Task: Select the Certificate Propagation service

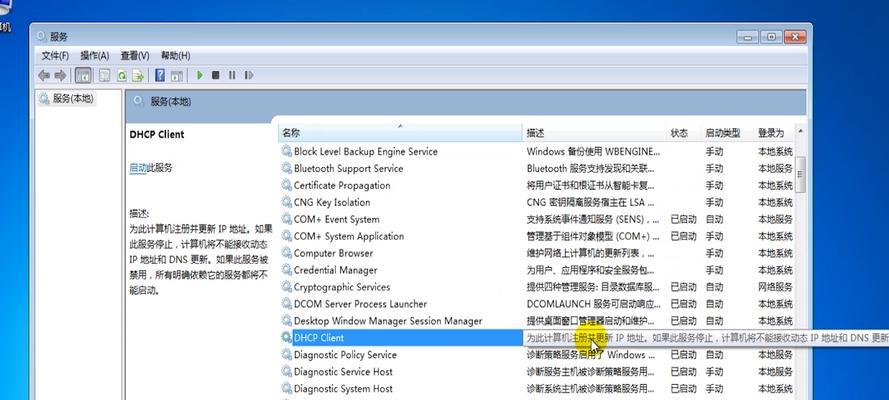Action: tap(537, 185)
